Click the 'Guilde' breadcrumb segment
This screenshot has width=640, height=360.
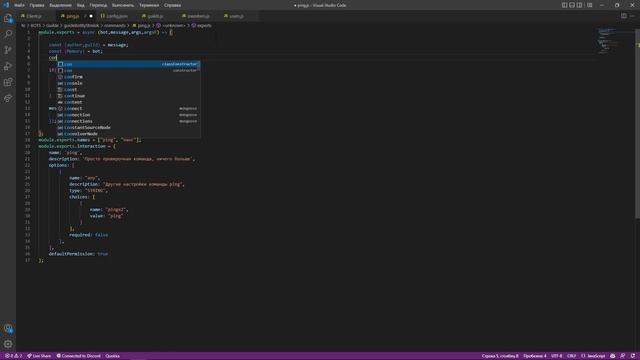(x=52, y=26)
